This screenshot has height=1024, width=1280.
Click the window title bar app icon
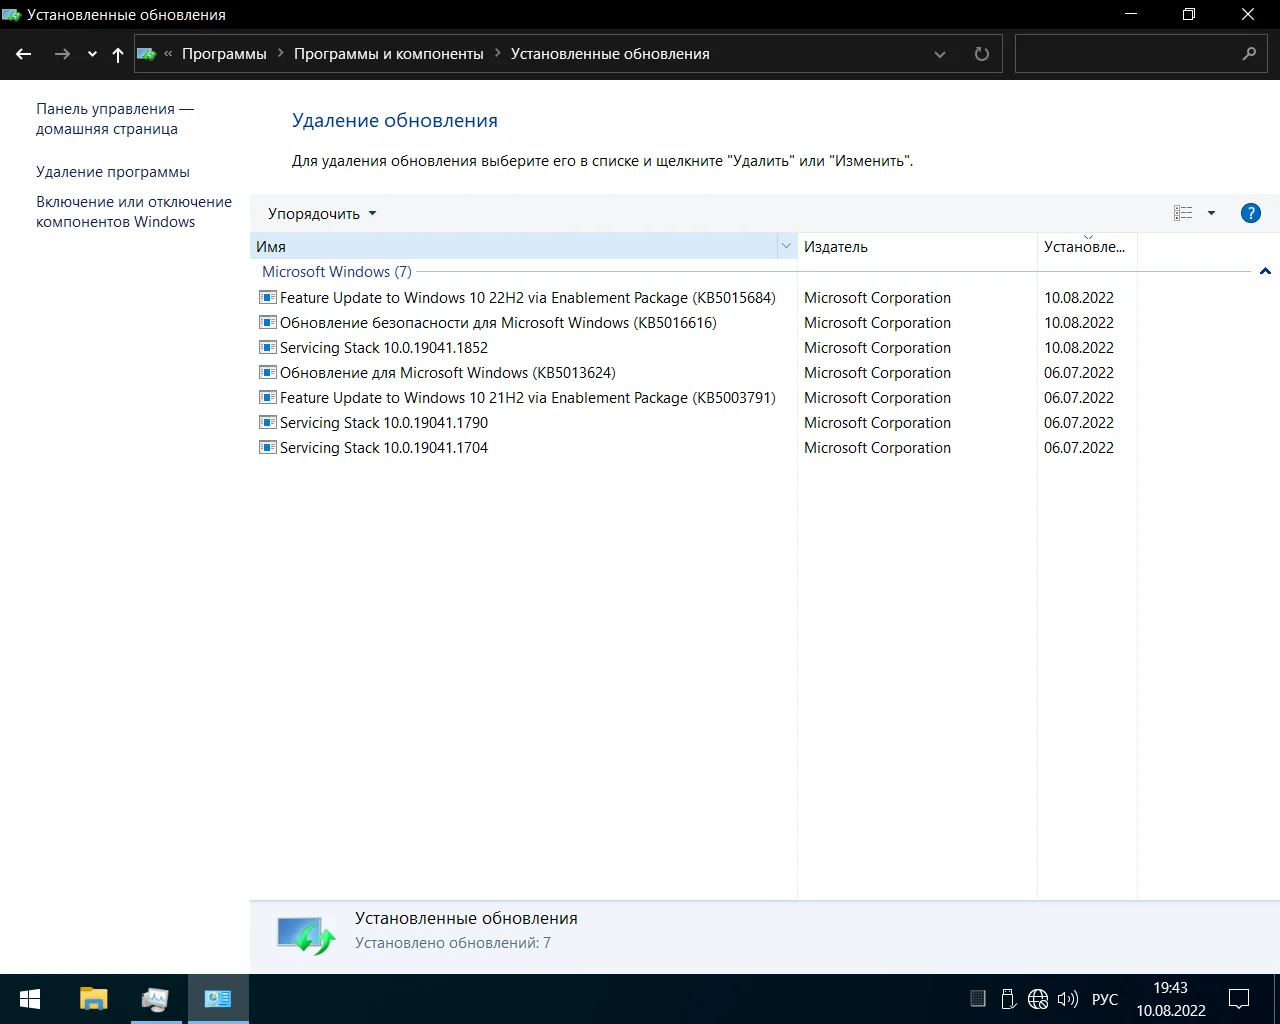pyautogui.click(x=12, y=15)
